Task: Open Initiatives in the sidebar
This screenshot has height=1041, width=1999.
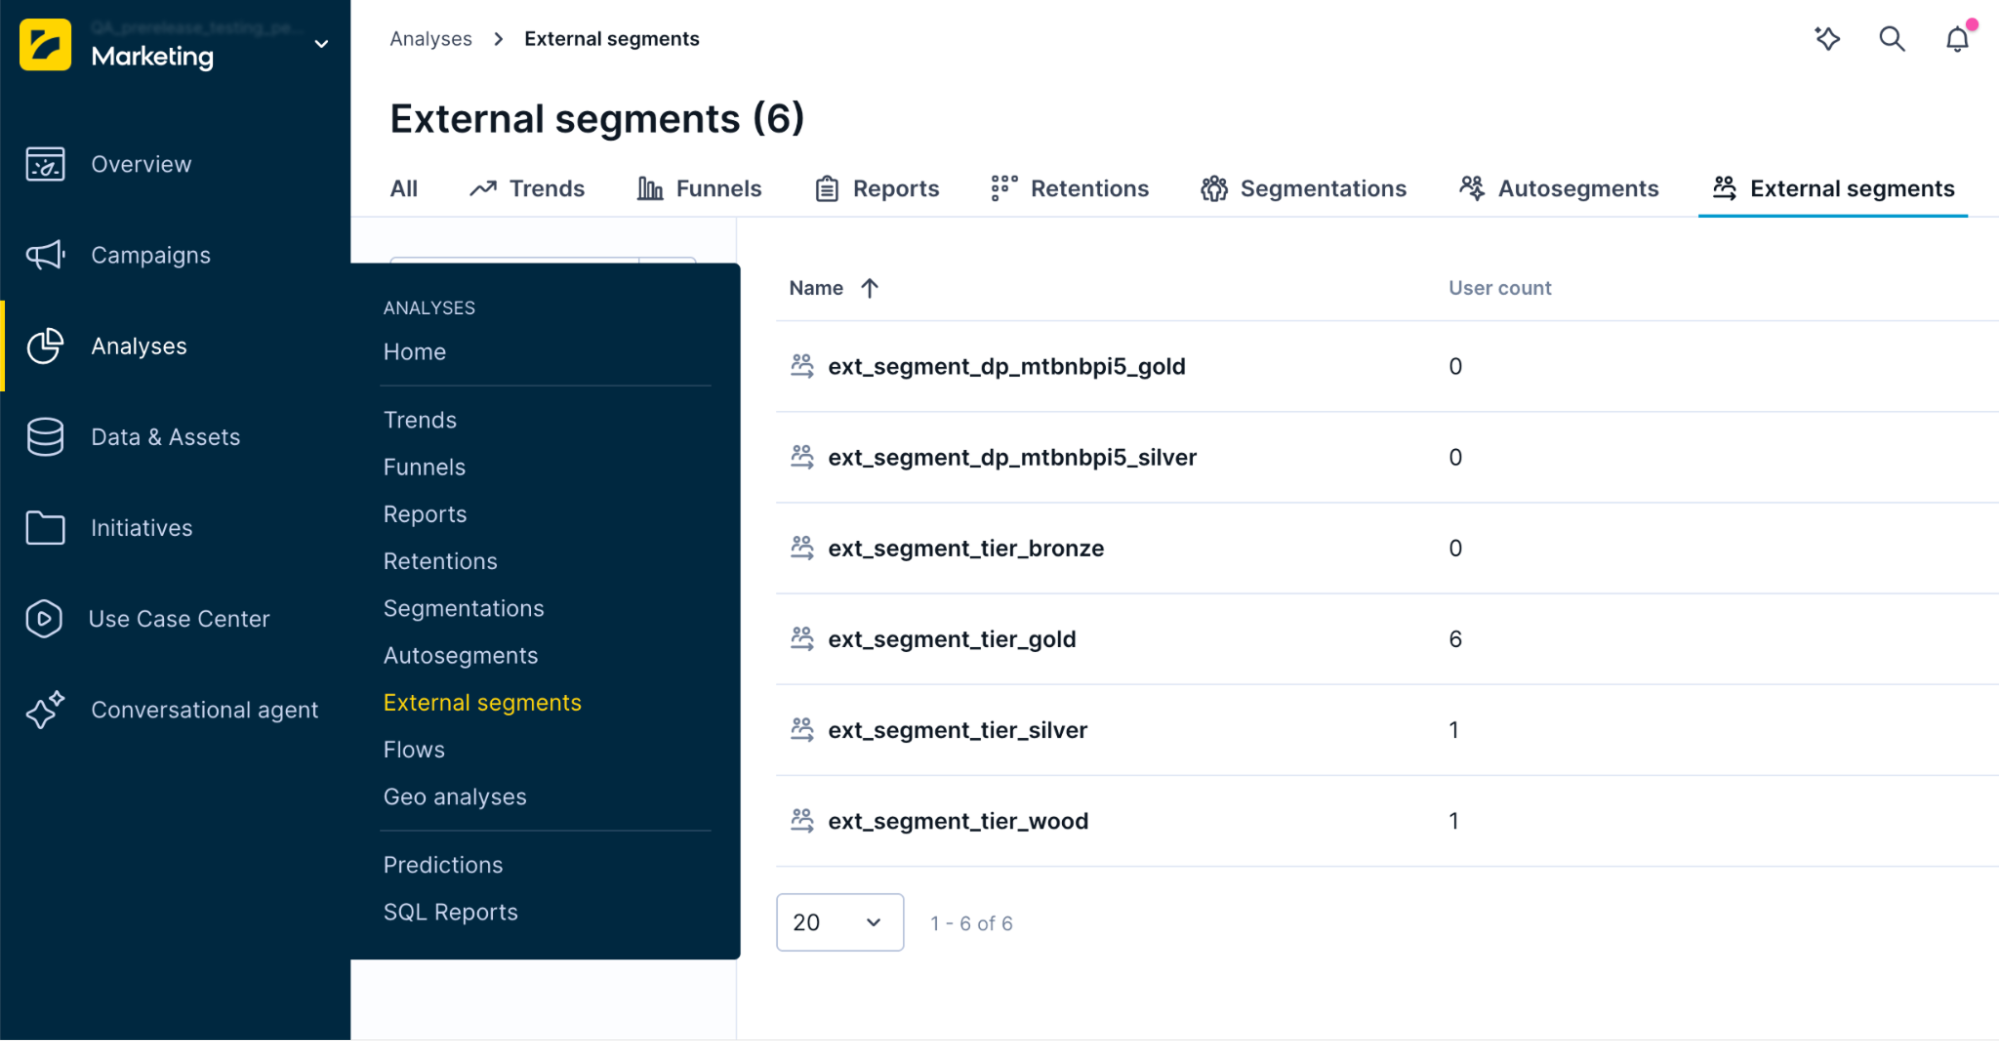Action: click(x=142, y=528)
